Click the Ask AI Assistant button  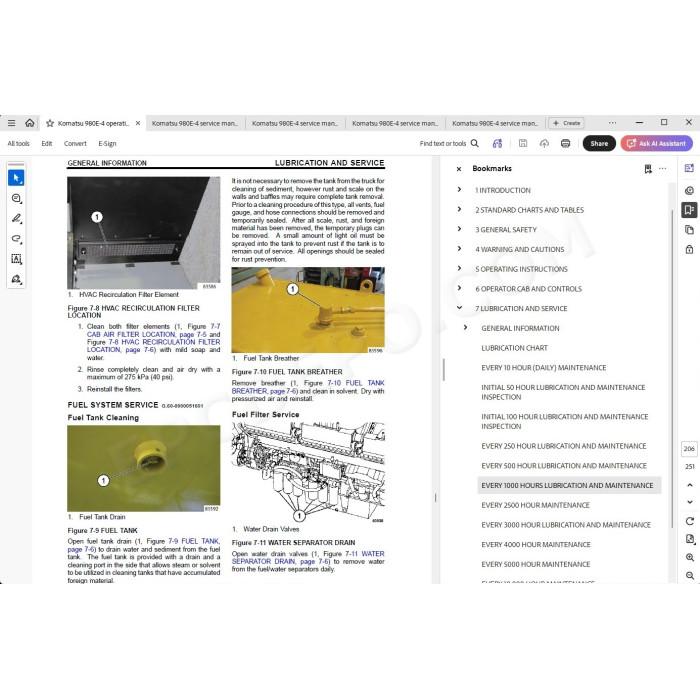click(x=656, y=143)
